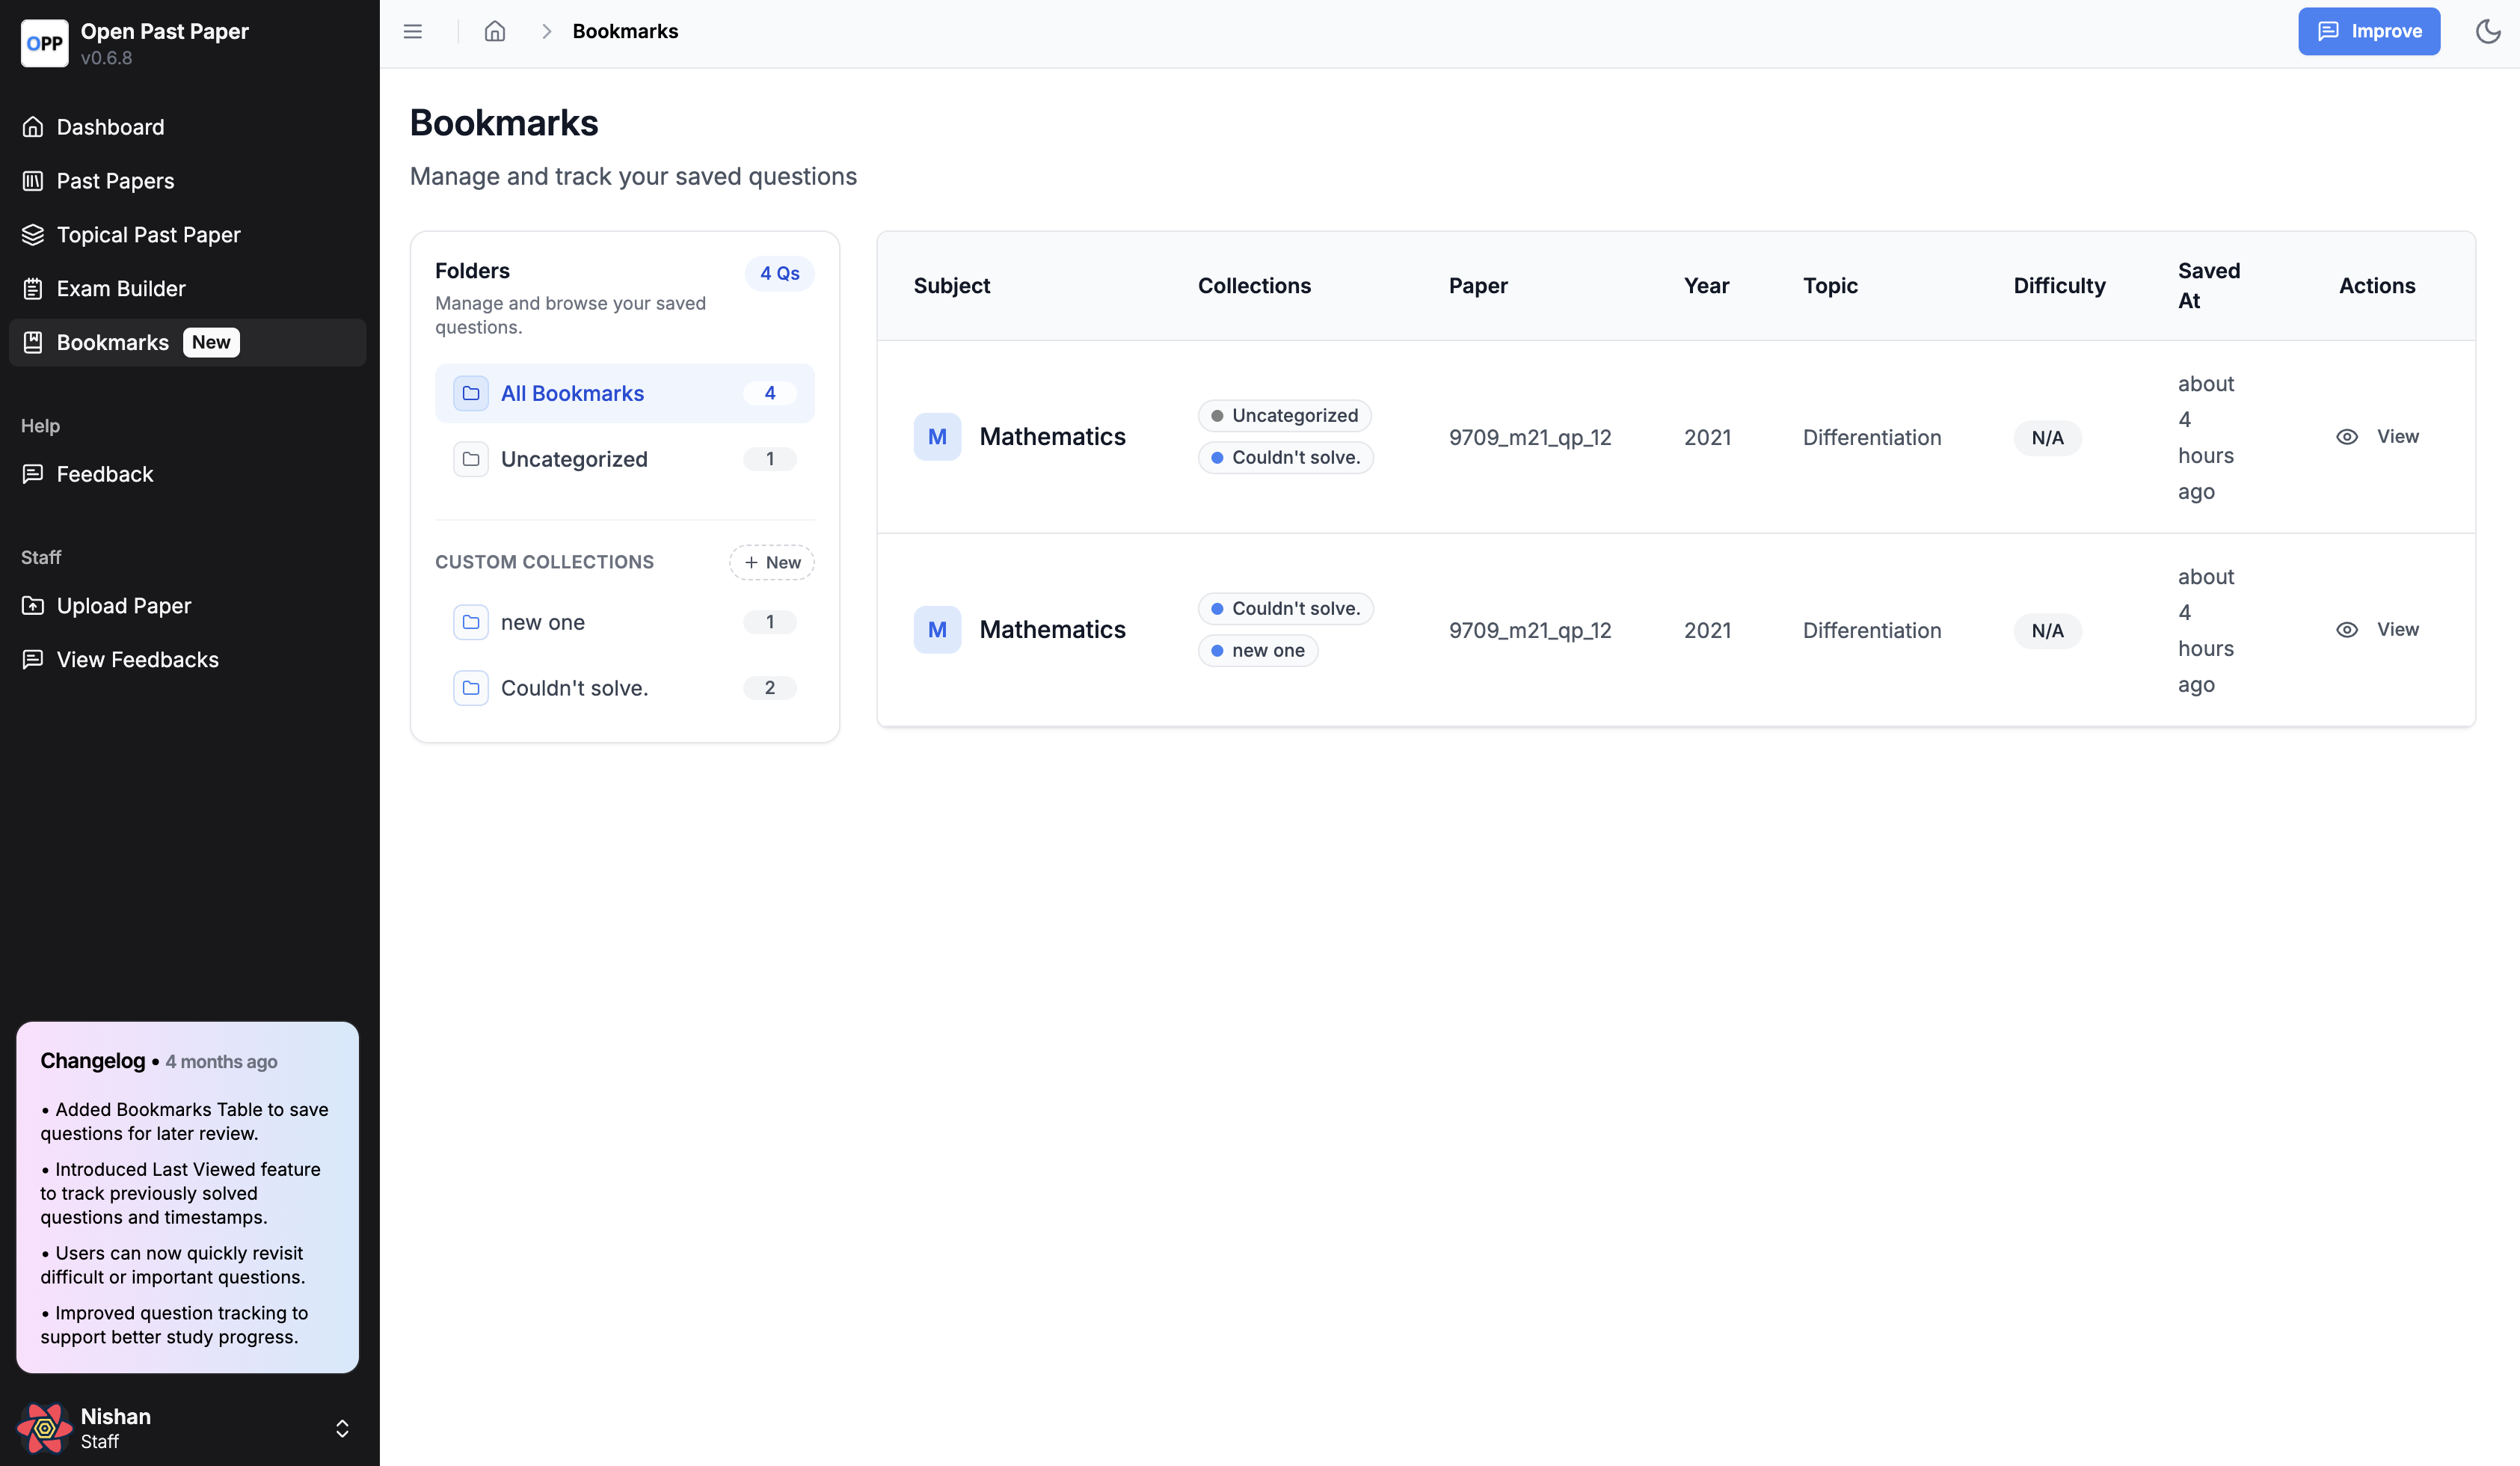Click the All Bookmarks count 4

[769, 393]
